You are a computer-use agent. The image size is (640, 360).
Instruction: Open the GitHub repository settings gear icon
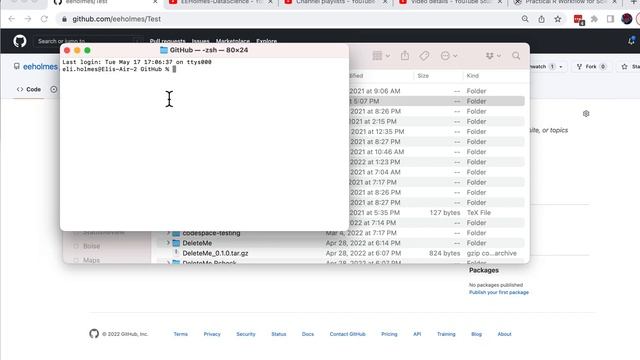[x=586, y=114]
